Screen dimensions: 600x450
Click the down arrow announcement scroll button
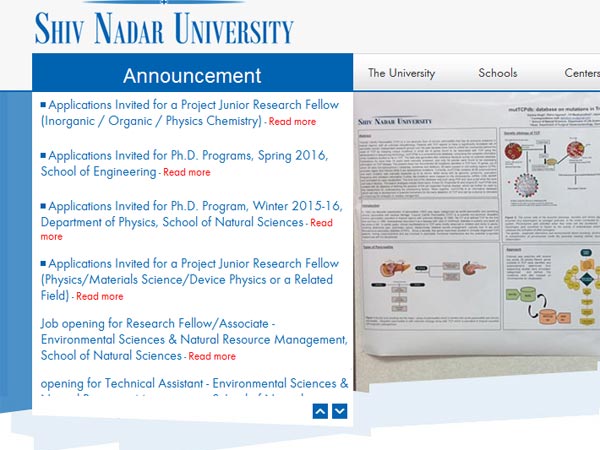(340, 411)
